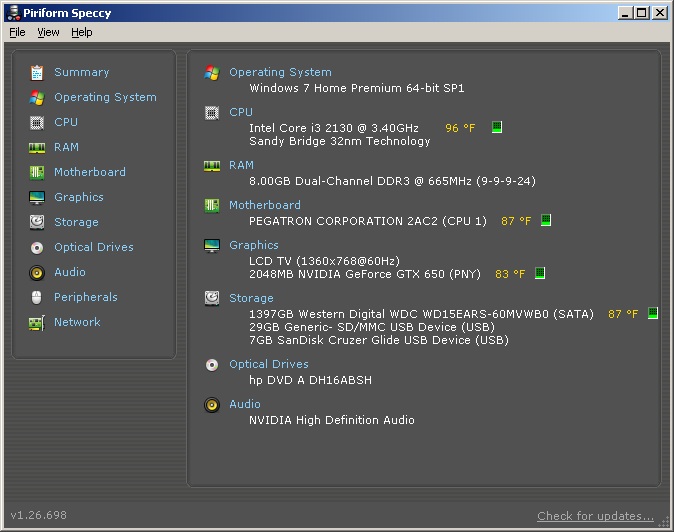Click the hard drive temperature status indicator icon

pyautogui.click(x=653, y=313)
